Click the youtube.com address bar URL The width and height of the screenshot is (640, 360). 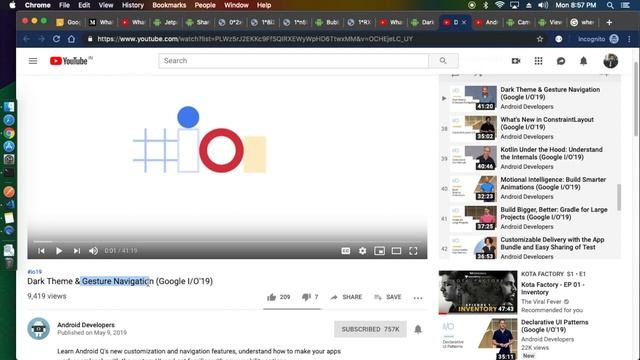pyautogui.click(x=255, y=39)
